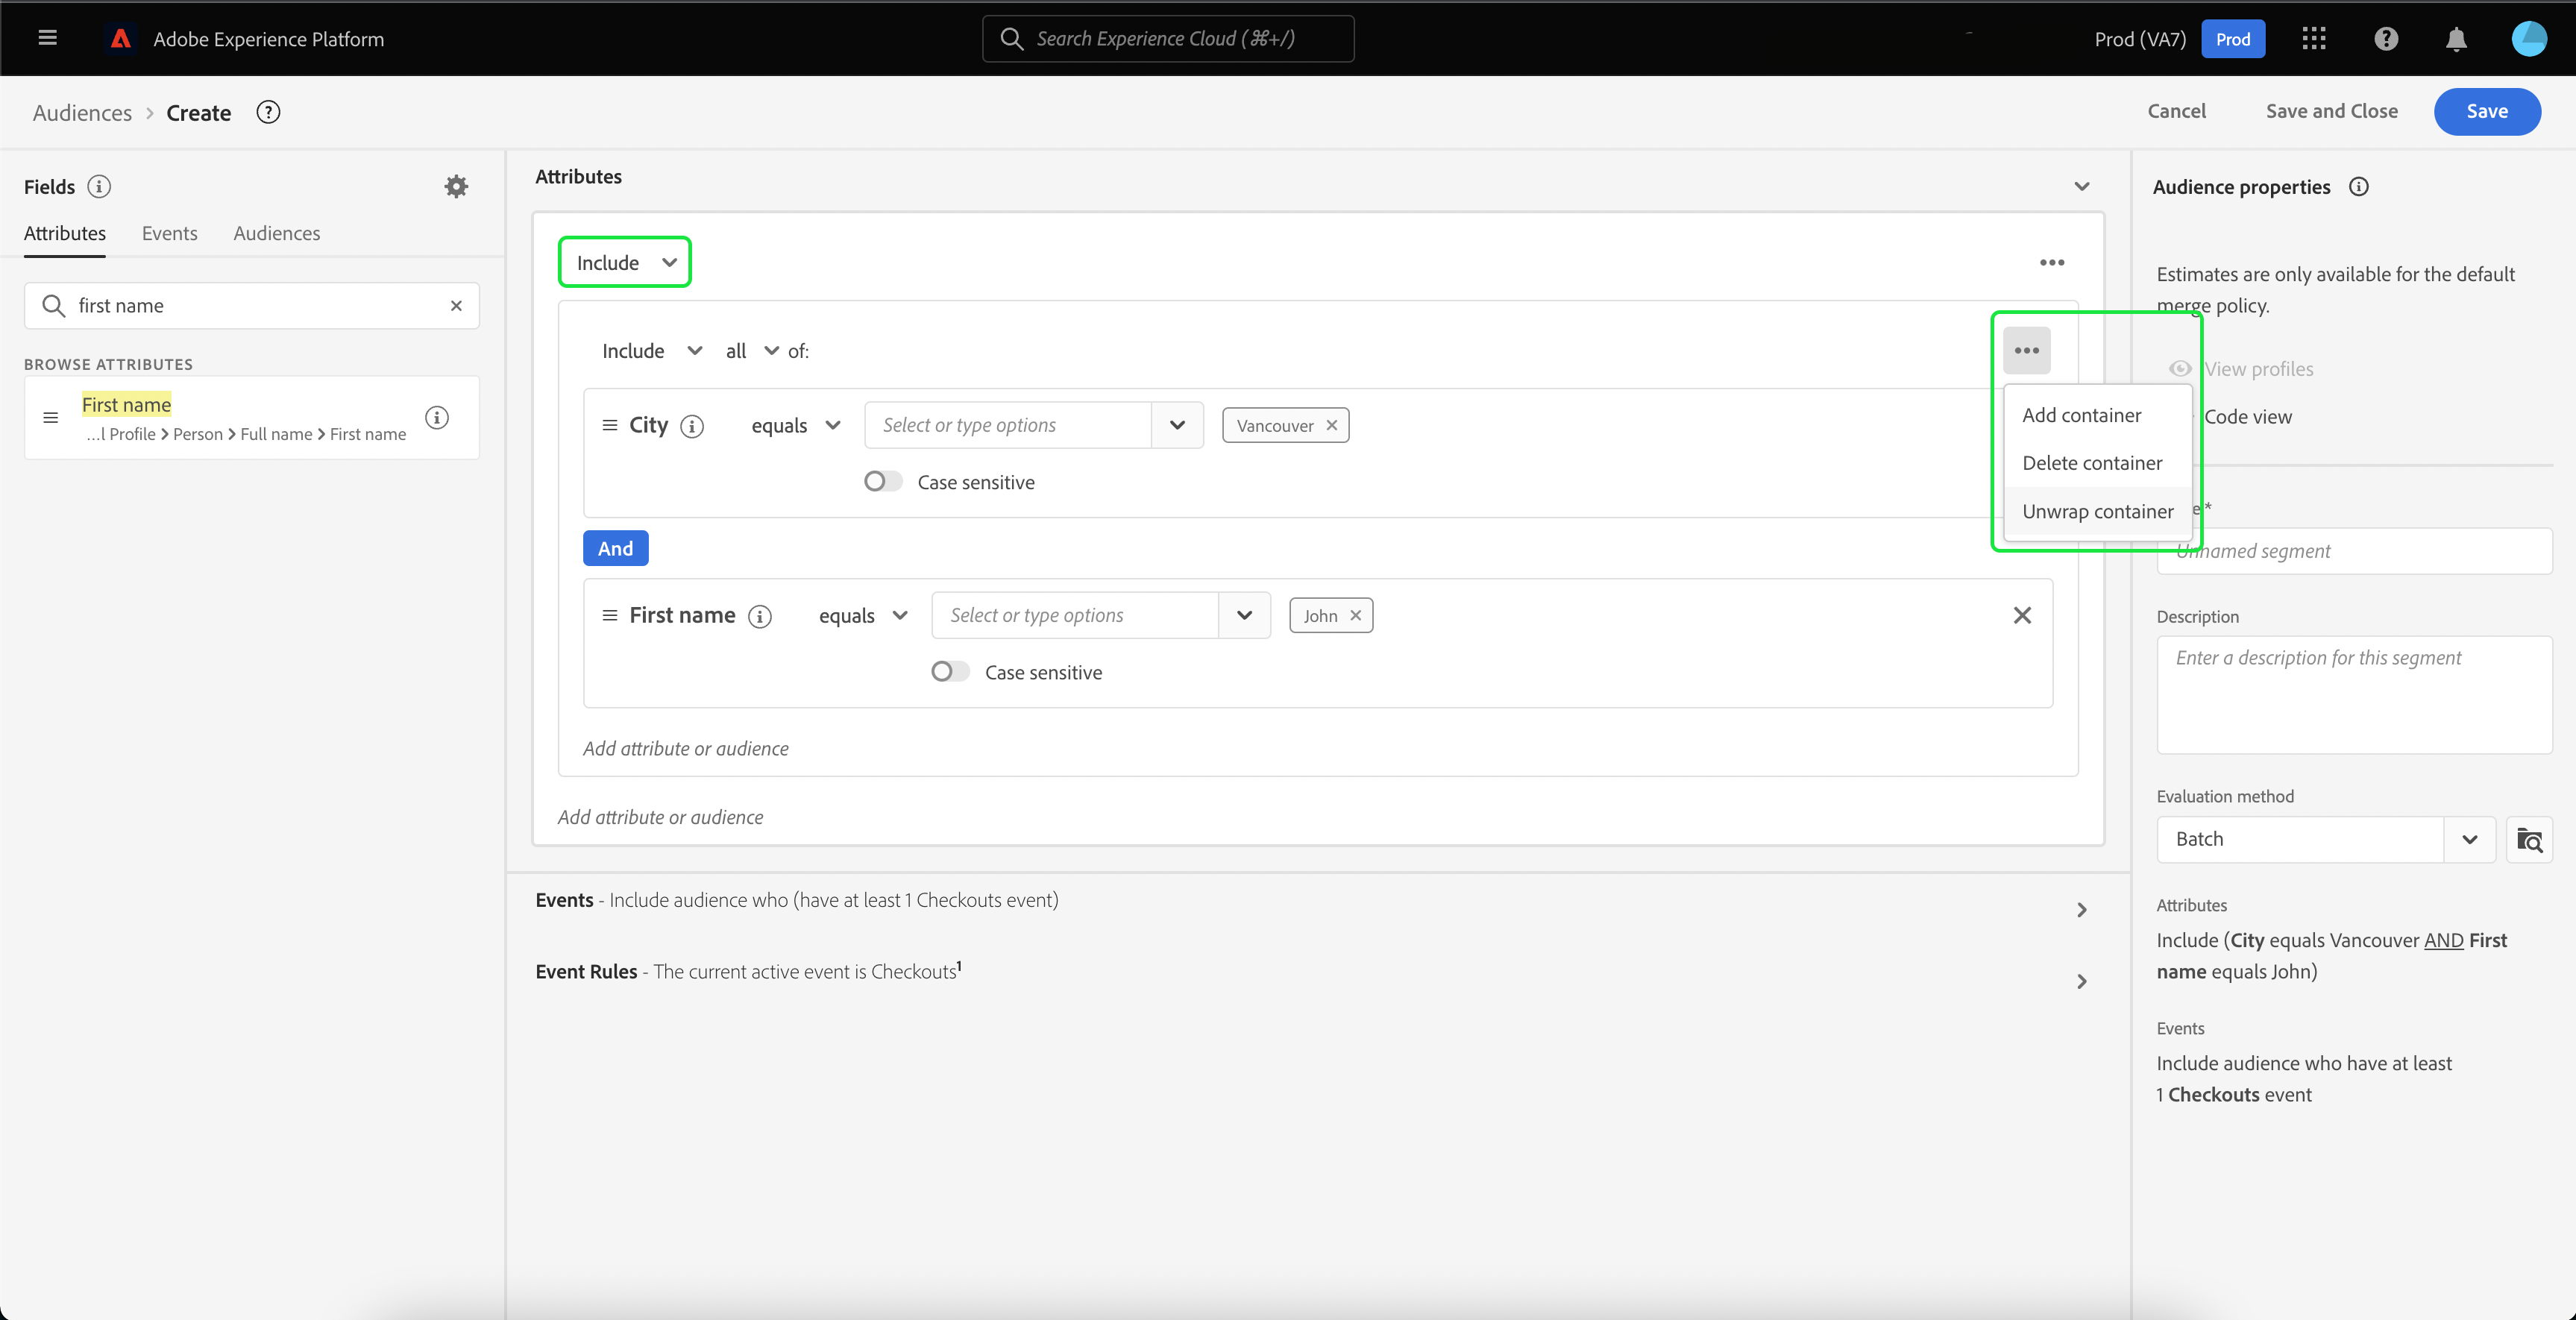Screen dimensions: 2576x1320
Task: Open the Fields settings gear
Action: click(456, 187)
